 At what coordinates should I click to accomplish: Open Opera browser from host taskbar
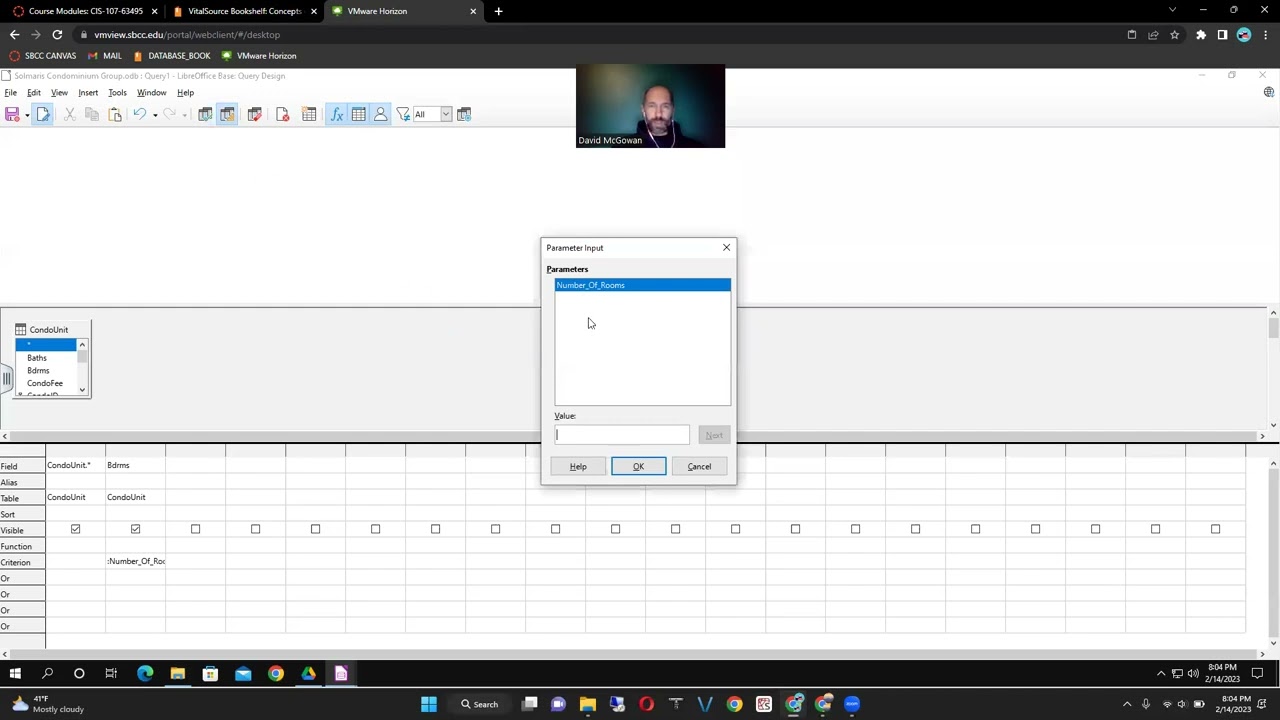646,704
